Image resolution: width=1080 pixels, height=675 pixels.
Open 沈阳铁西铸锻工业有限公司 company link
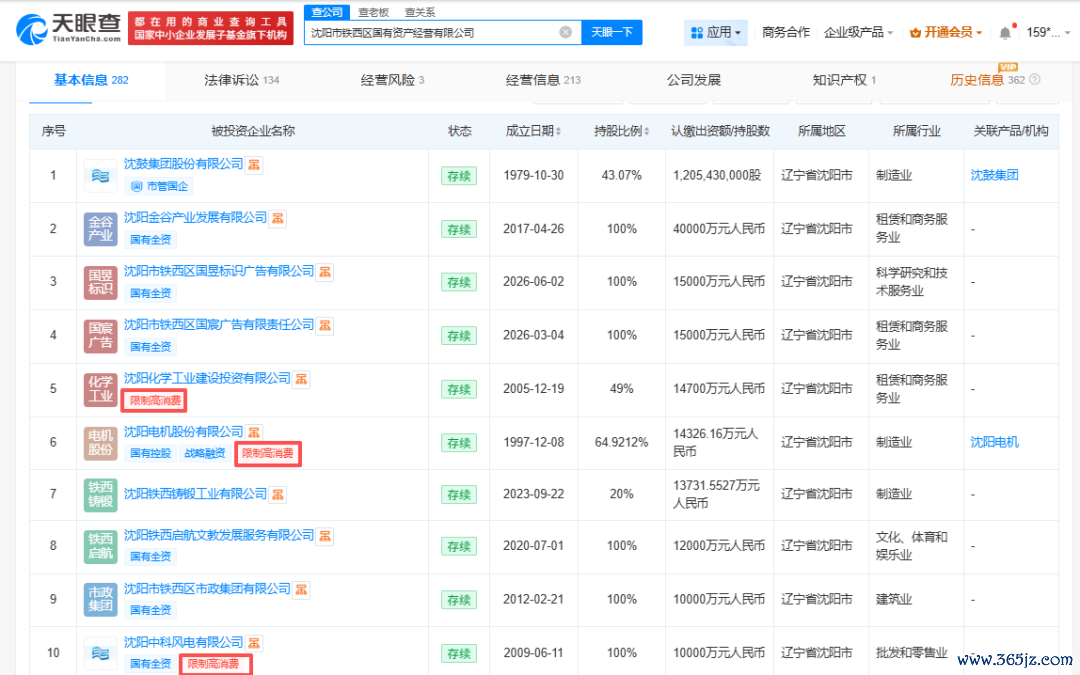tap(195, 494)
